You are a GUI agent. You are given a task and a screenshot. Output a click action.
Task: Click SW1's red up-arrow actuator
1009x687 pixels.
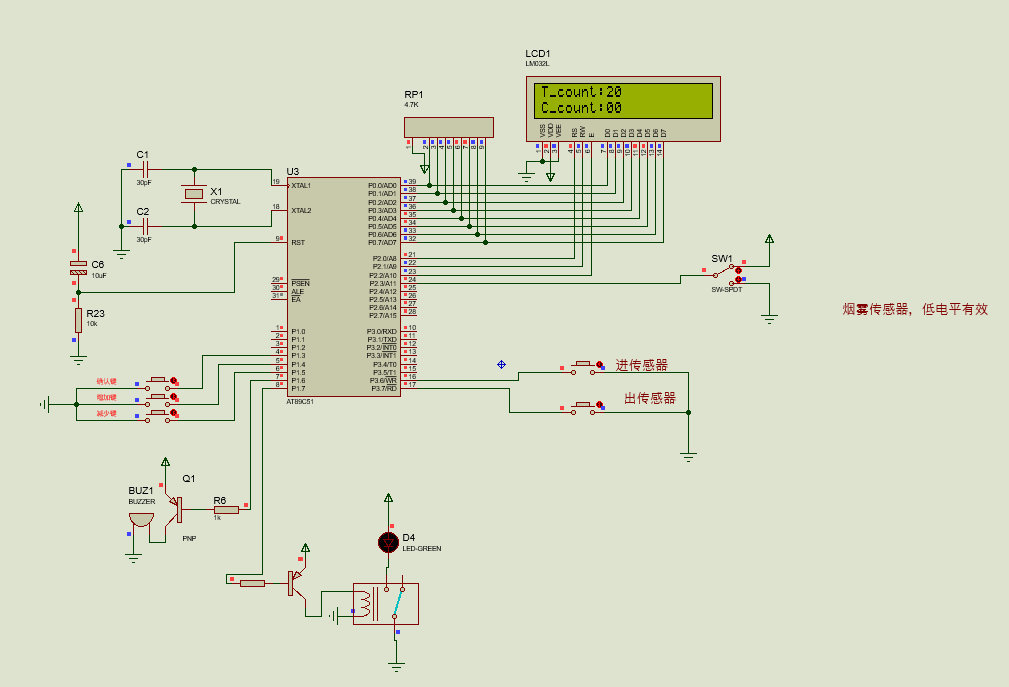pyautogui.click(x=738, y=271)
